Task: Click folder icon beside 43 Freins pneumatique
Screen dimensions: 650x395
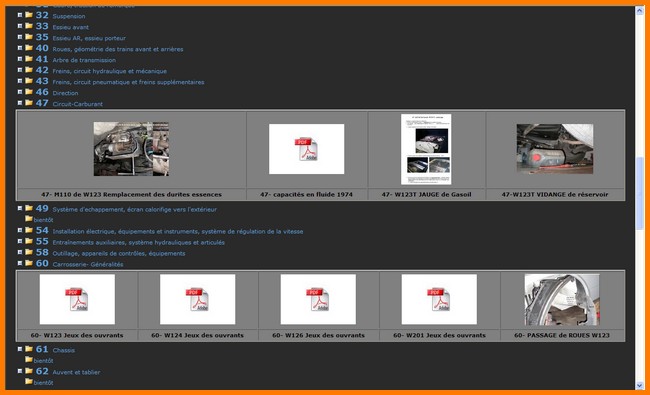Action: tap(29, 81)
